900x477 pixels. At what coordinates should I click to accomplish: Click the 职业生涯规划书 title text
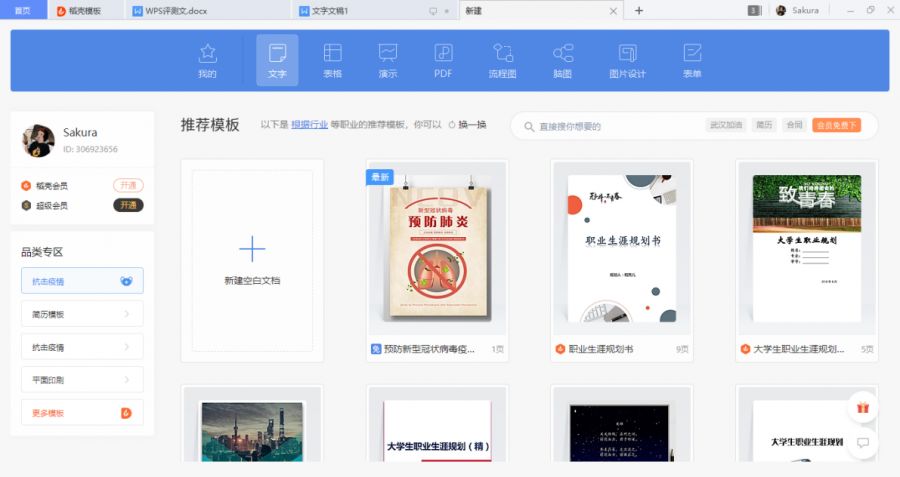(600, 349)
